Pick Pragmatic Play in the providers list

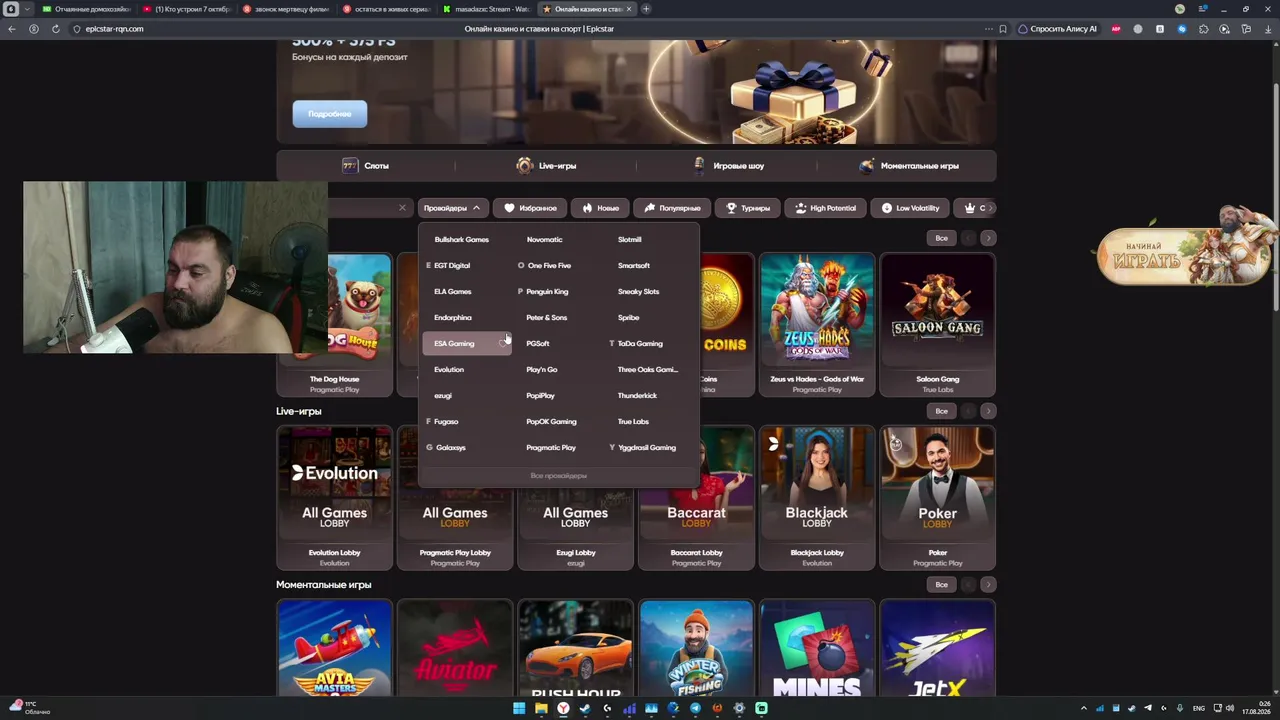(x=551, y=448)
